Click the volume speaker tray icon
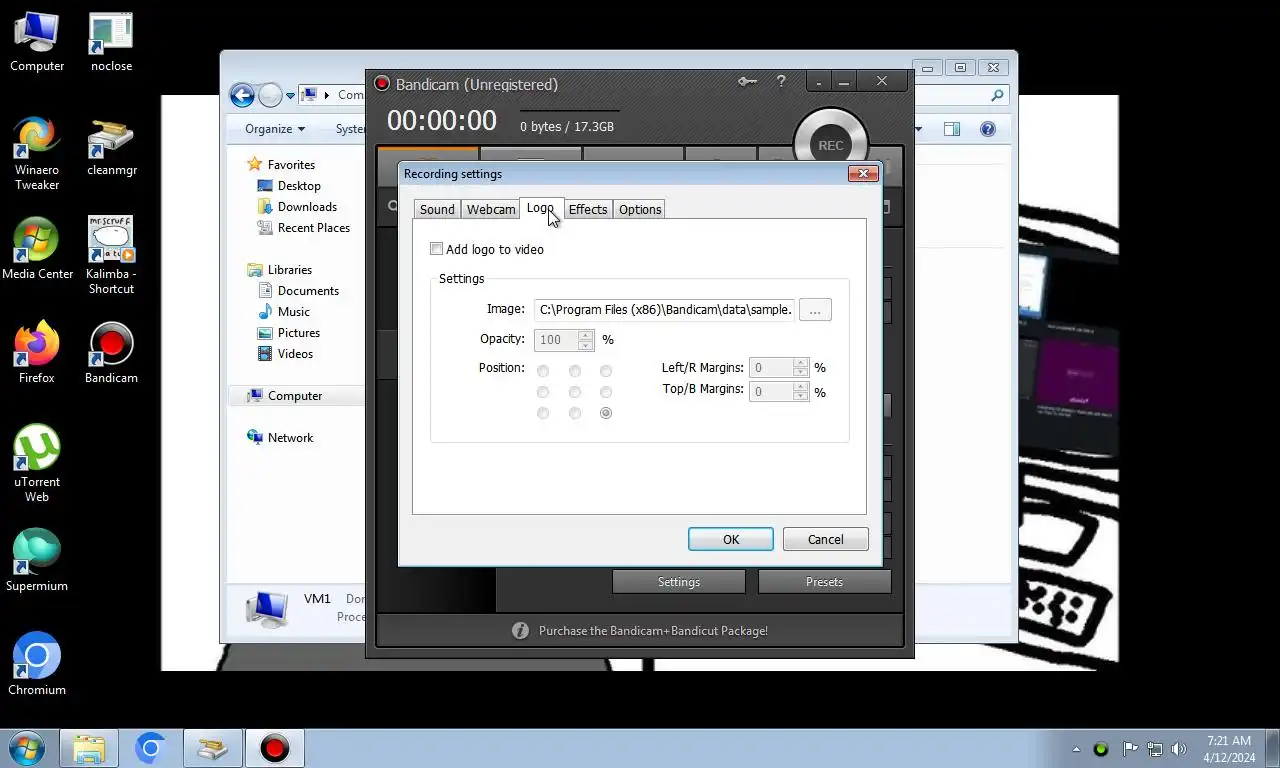The width and height of the screenshot is (1280, 768). click(1179, 749)
